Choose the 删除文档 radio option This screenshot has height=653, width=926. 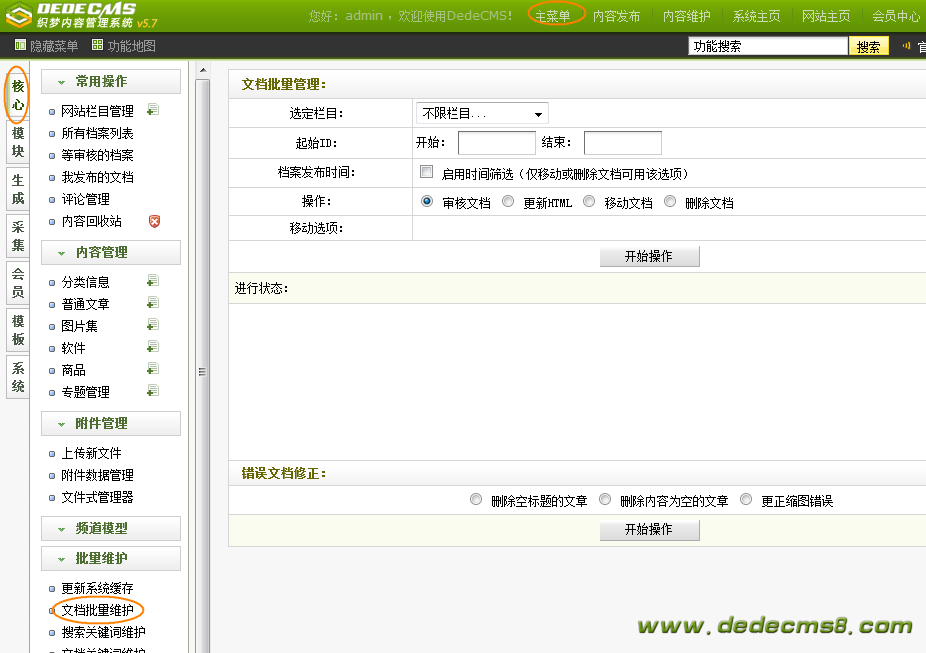(x=670, y=201)
